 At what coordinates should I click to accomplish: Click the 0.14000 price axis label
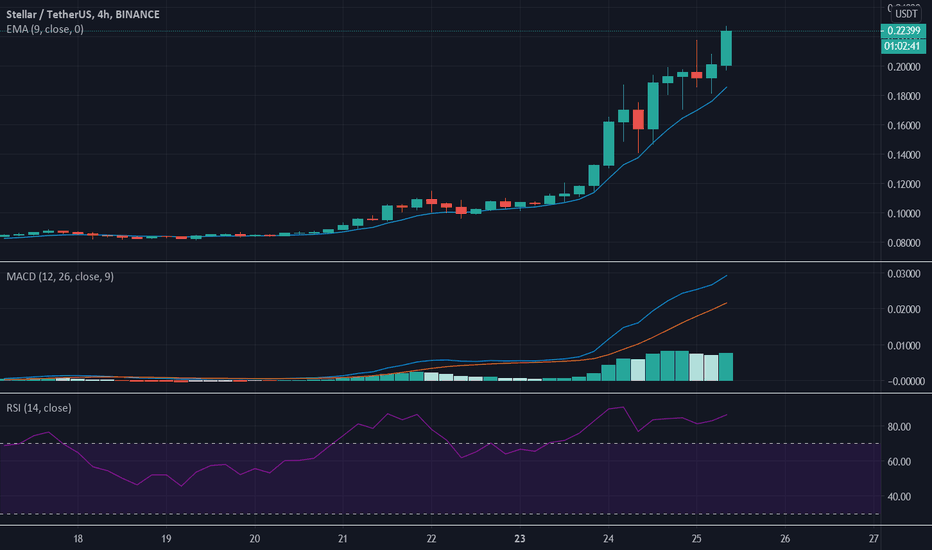pos(903,155)
